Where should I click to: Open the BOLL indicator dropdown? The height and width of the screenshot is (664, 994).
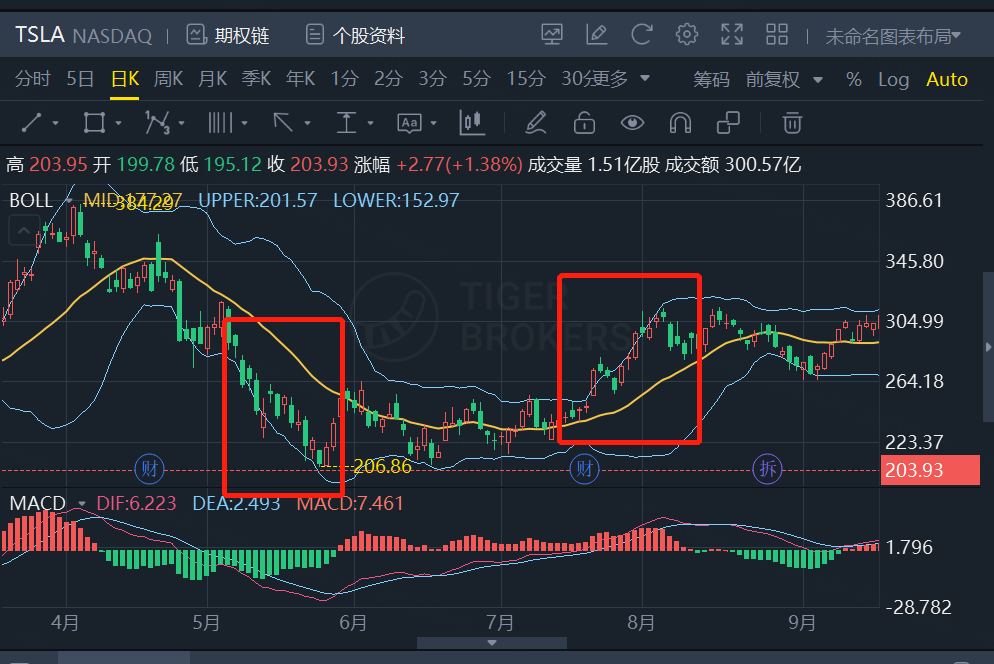point(68,200)
